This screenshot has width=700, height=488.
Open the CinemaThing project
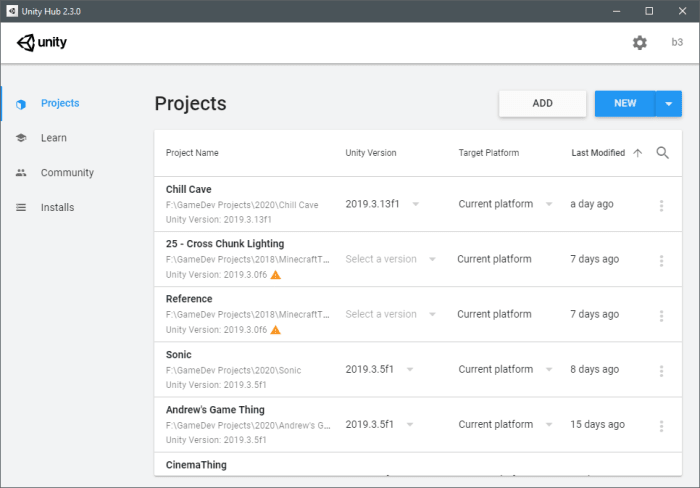(x=196, y=465)
